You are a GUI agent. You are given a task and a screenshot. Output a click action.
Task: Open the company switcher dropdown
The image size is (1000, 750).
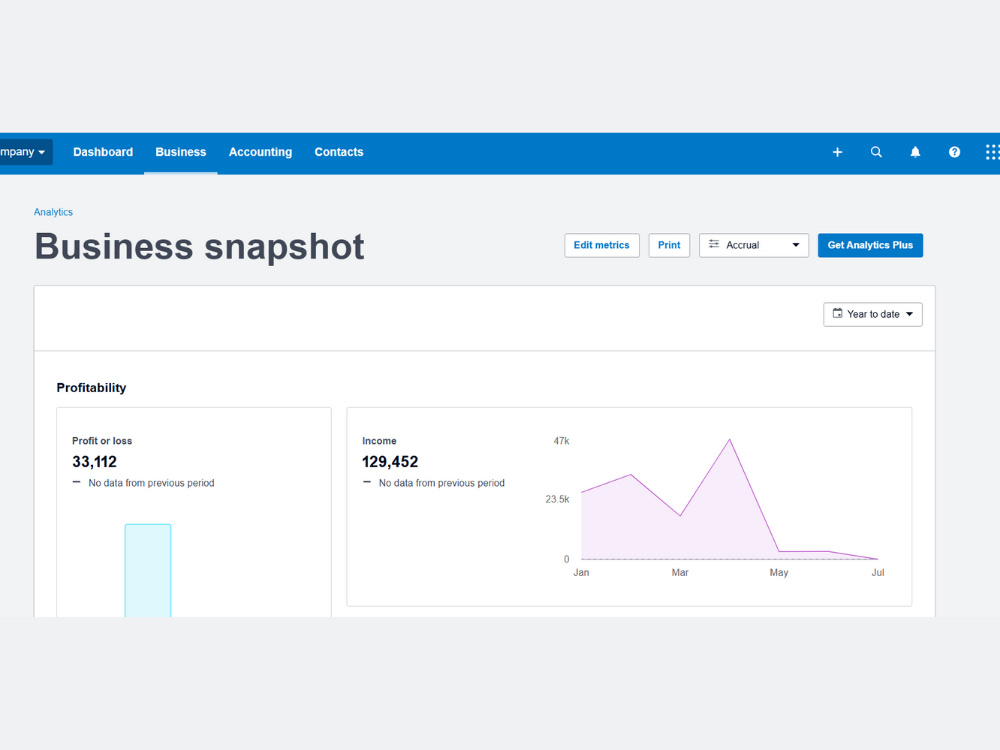(25, 152)
